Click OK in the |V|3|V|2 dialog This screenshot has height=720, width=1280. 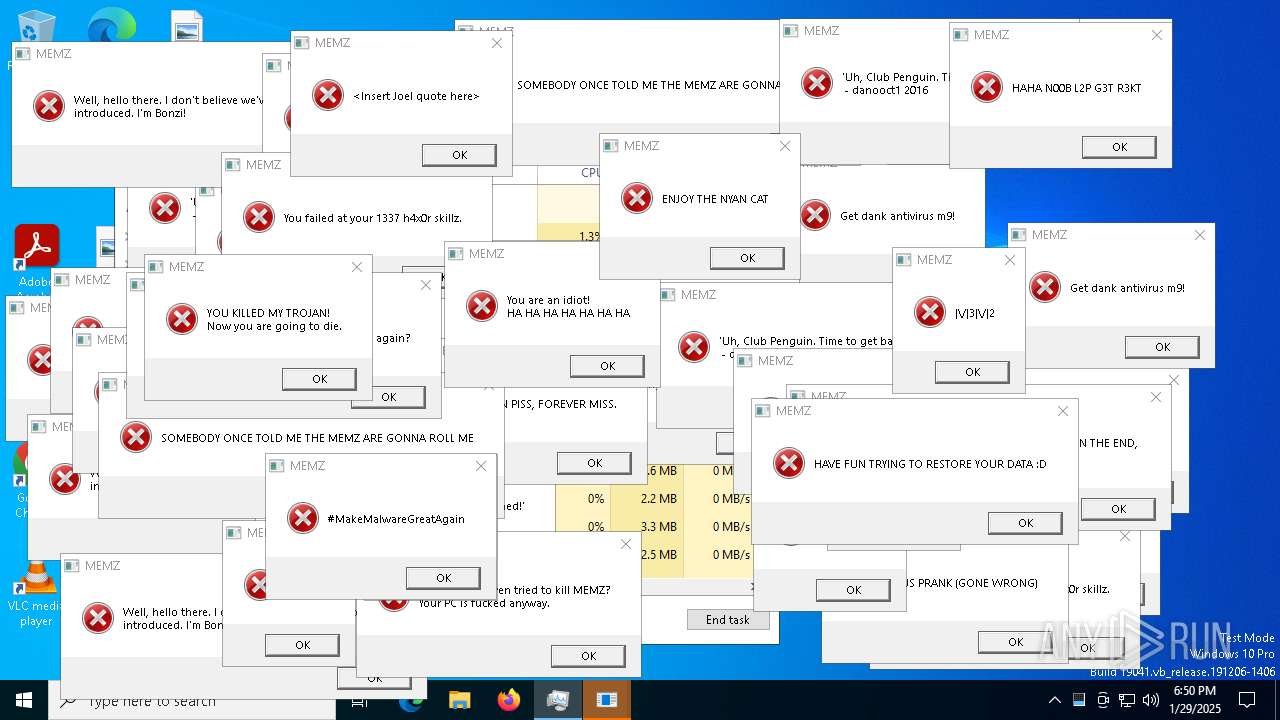click(x=972, y=372)
